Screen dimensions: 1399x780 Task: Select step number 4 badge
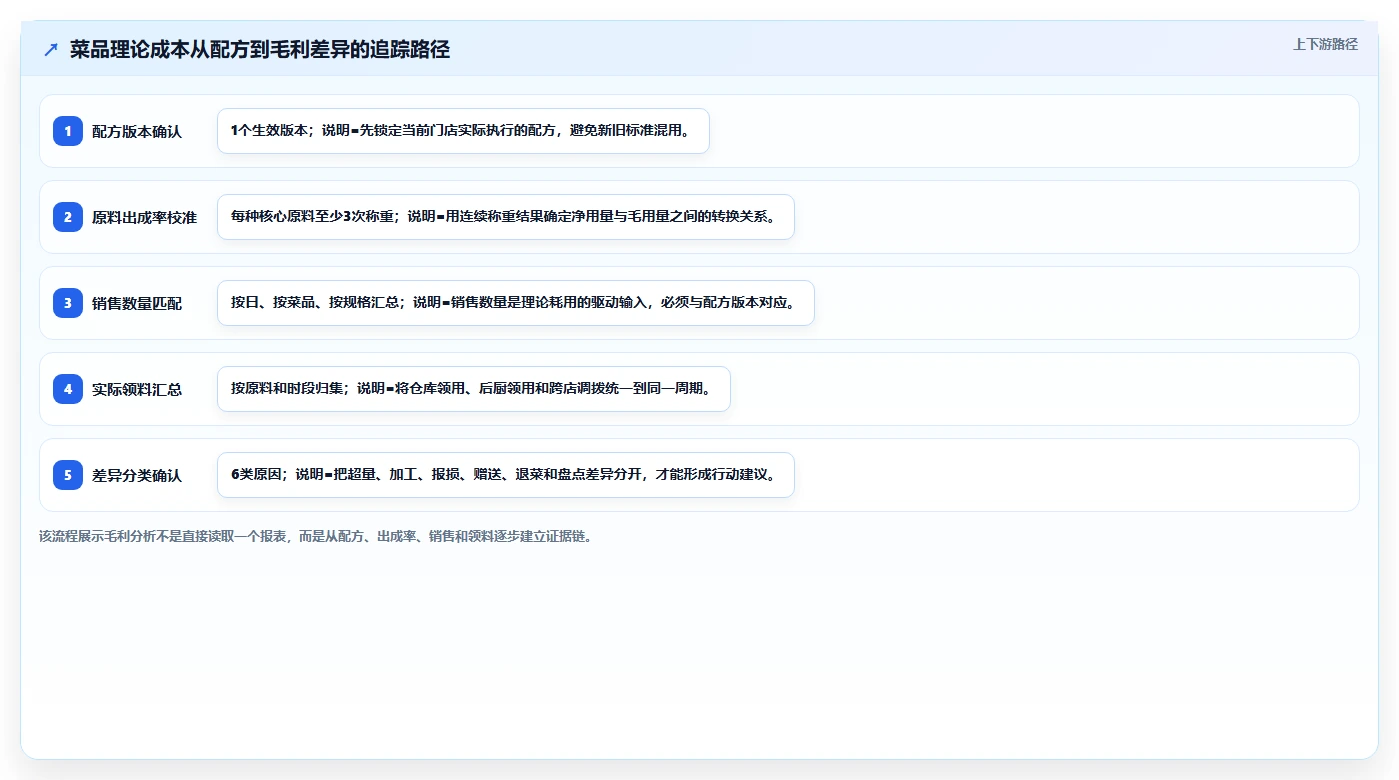click(68, 389)
